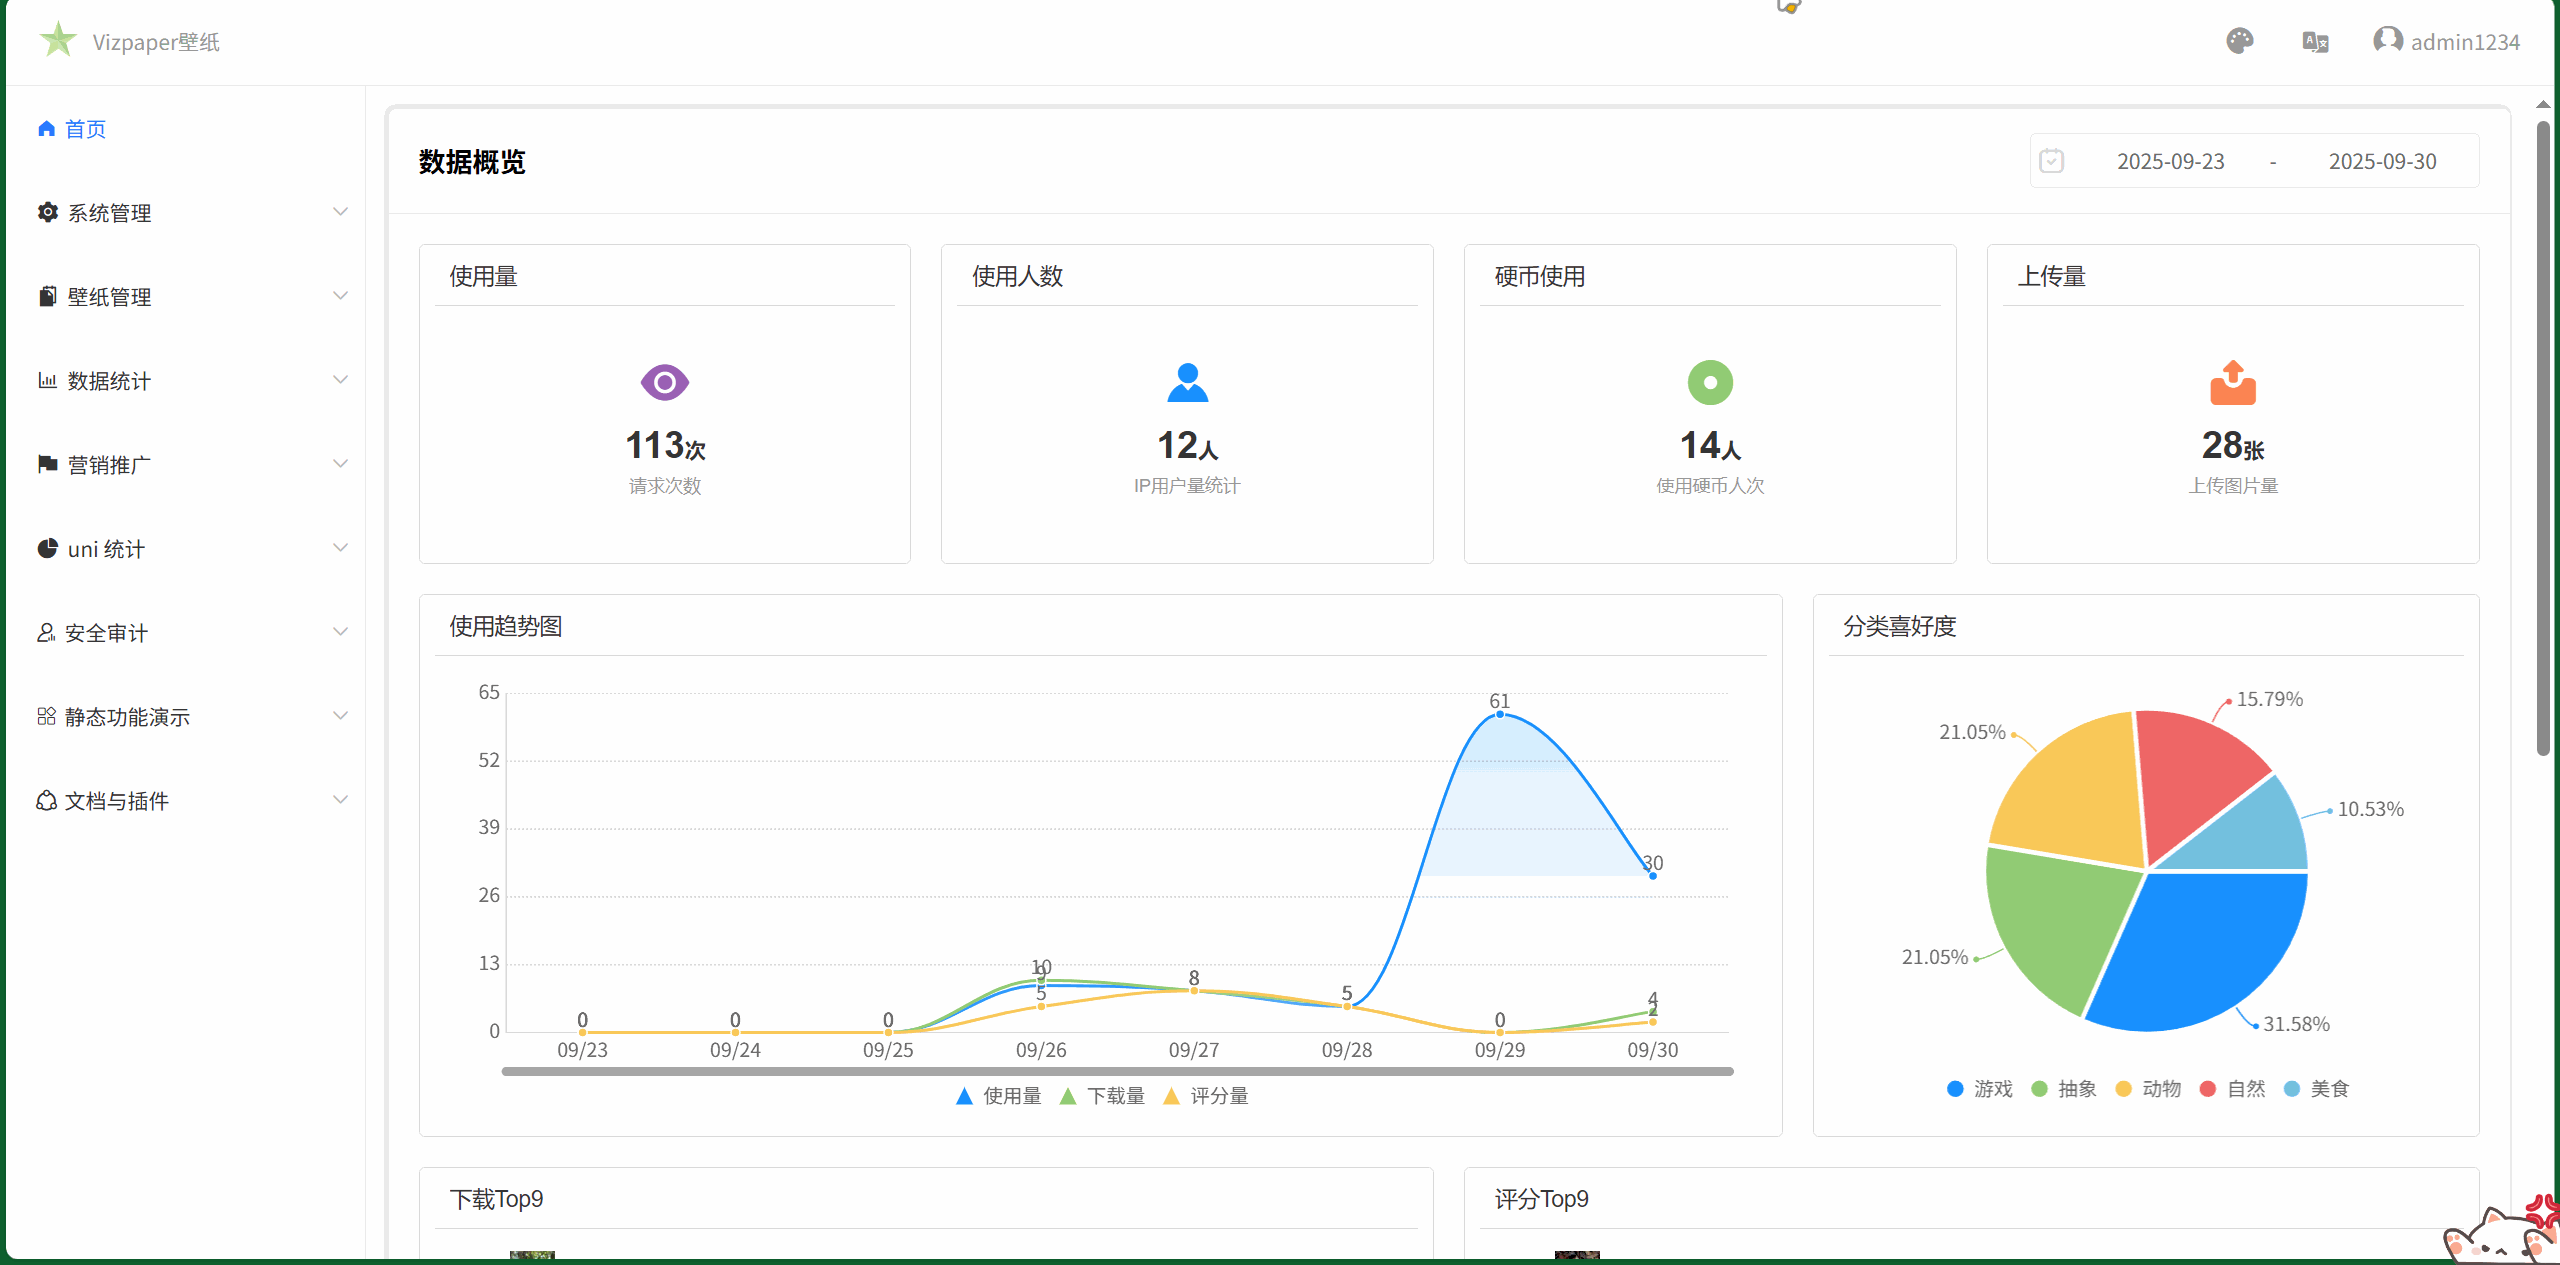Image resolution: width=2560 pixels, height=1265 pixels.
Task: Click the green coin usage icon
Action: click(x=1709, y=382)
